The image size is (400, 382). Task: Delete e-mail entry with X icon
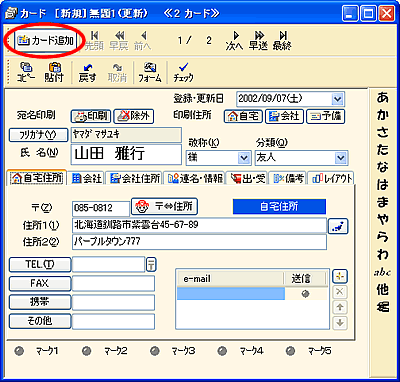coord(340,292)
